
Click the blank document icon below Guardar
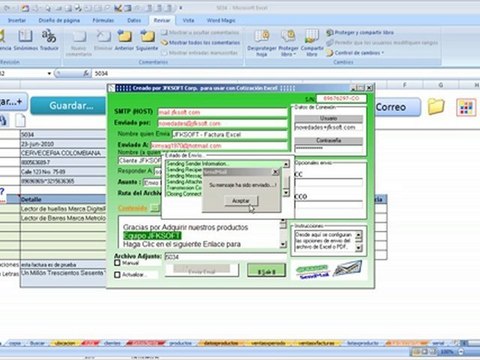point(20,120)
